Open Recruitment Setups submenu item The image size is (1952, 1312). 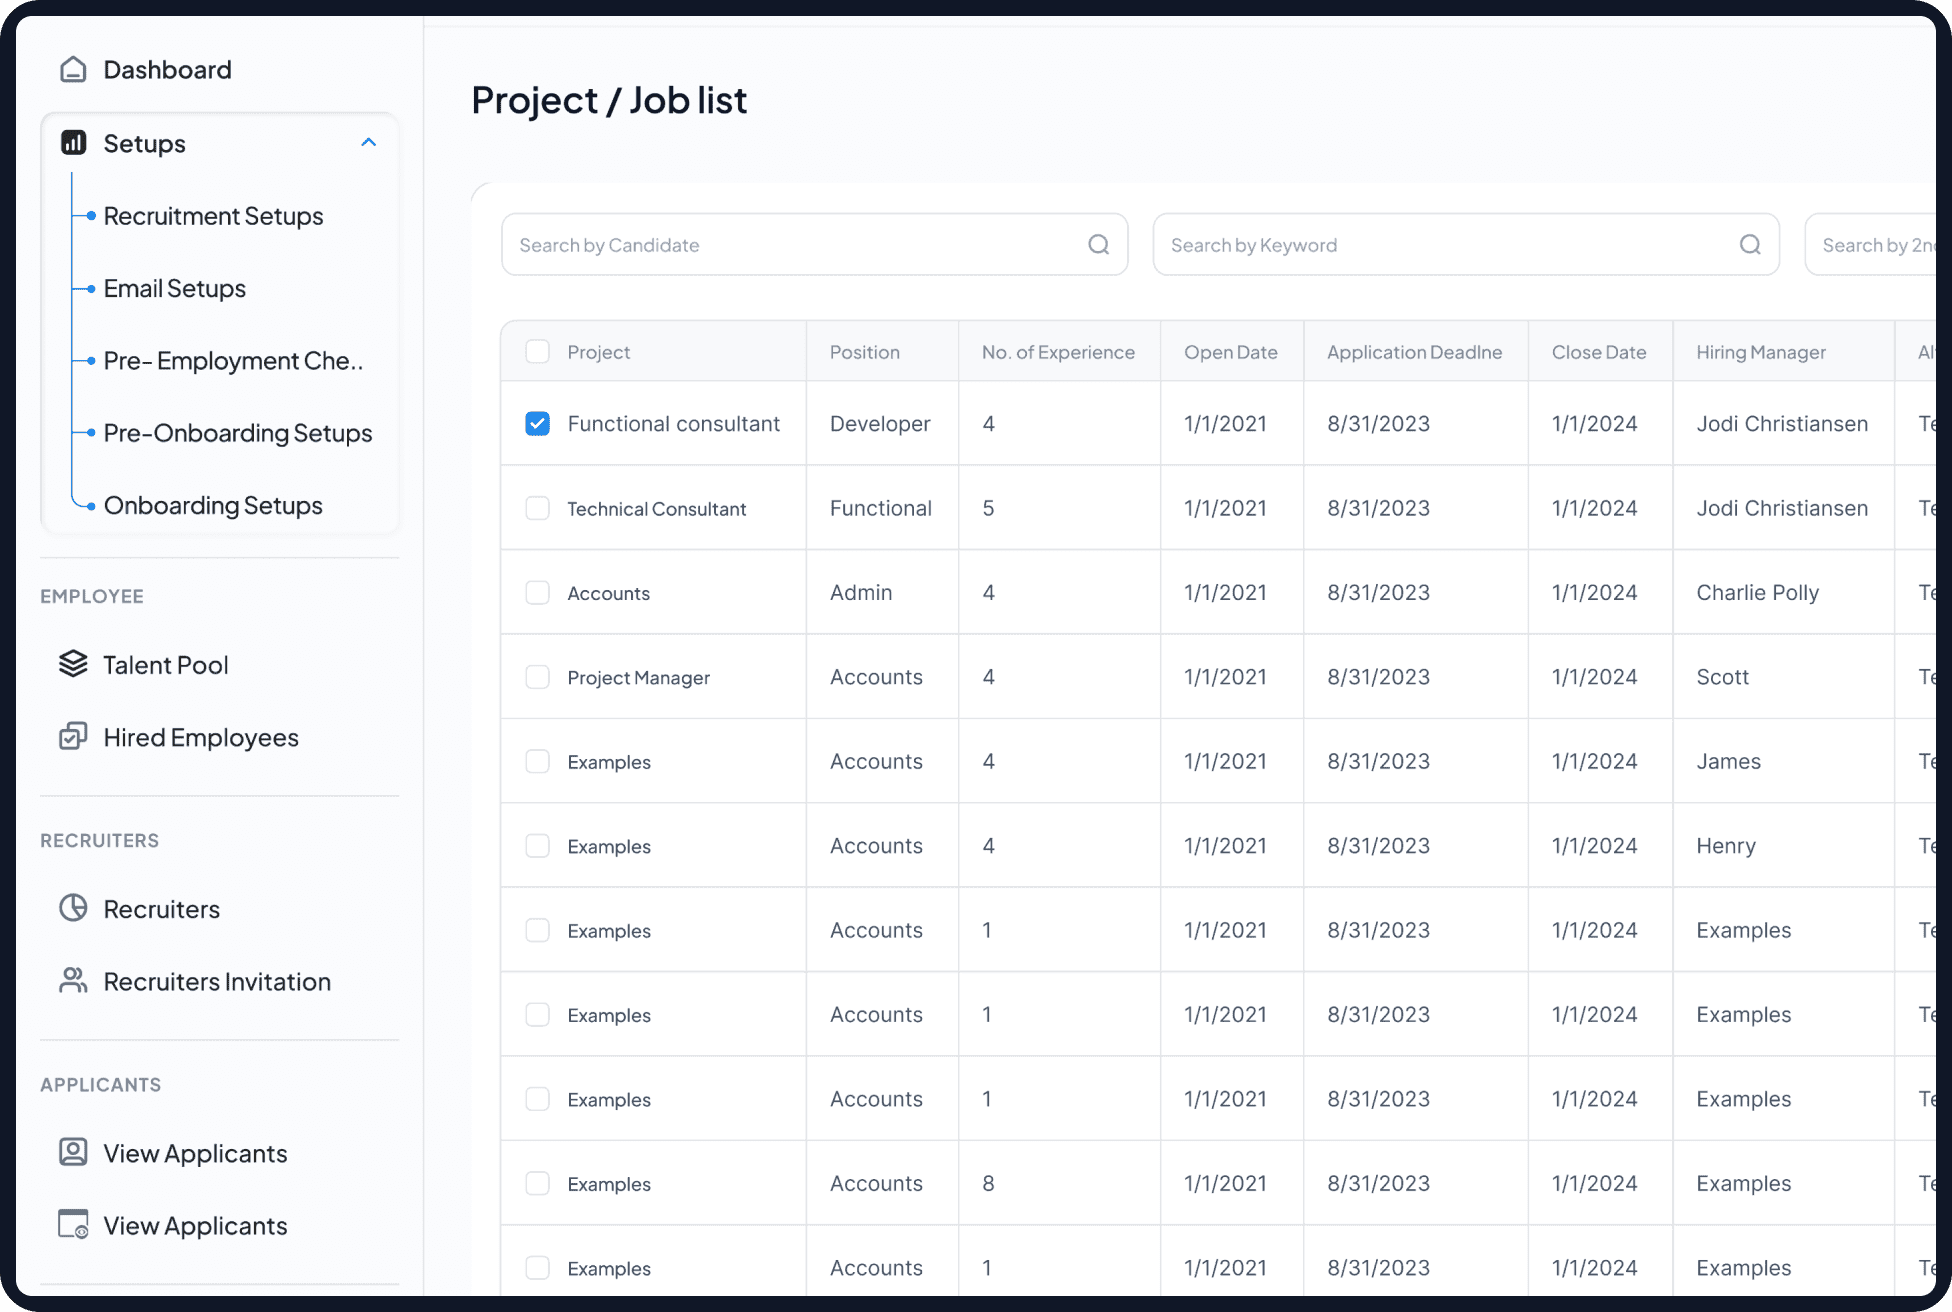pyautogui.click(x=213, y=216)
